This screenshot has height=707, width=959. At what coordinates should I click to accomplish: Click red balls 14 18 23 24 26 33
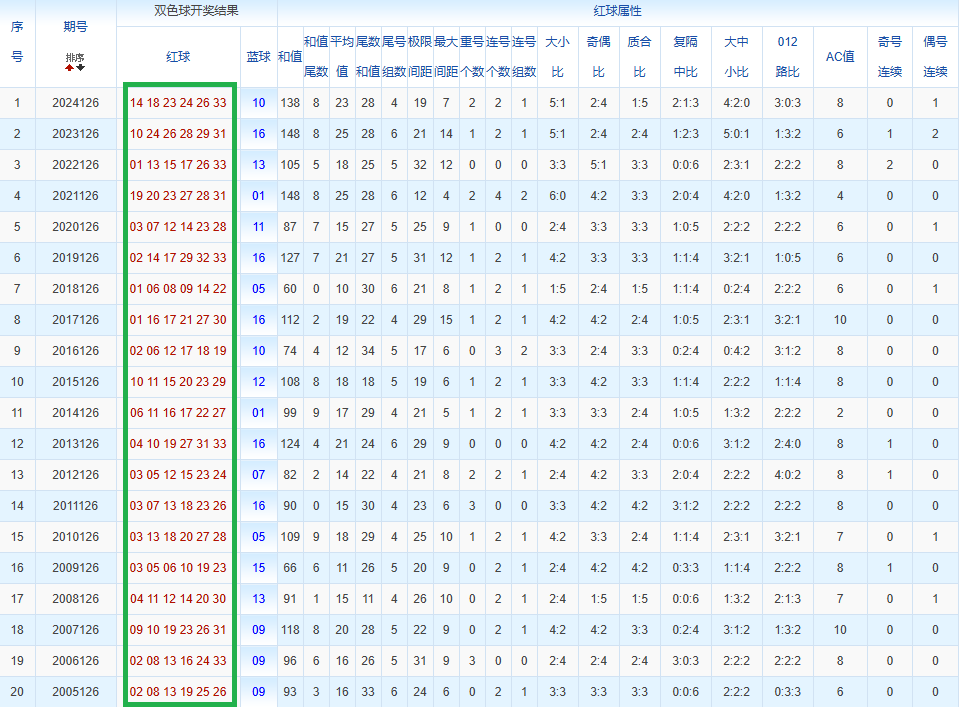(x=178, y=103)
